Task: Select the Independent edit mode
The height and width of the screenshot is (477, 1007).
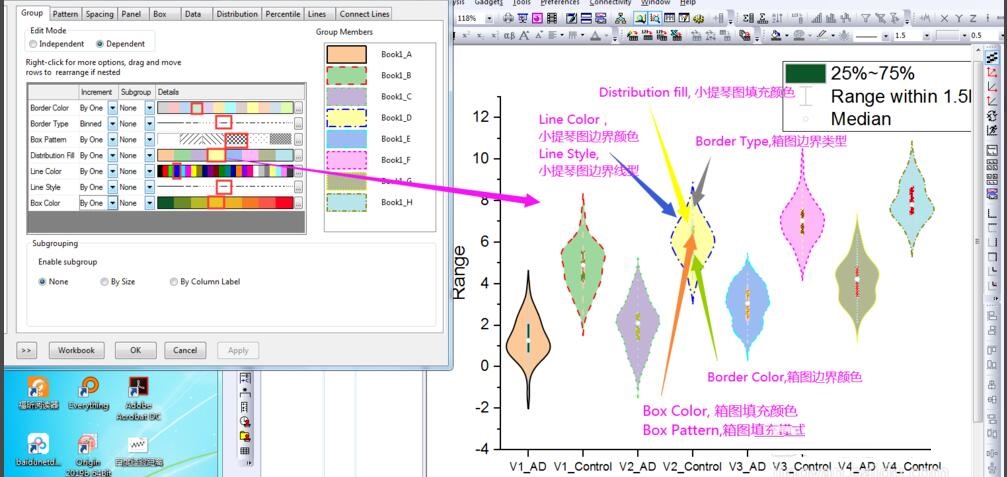Action: pyautogui.click(x=34, y=44)
